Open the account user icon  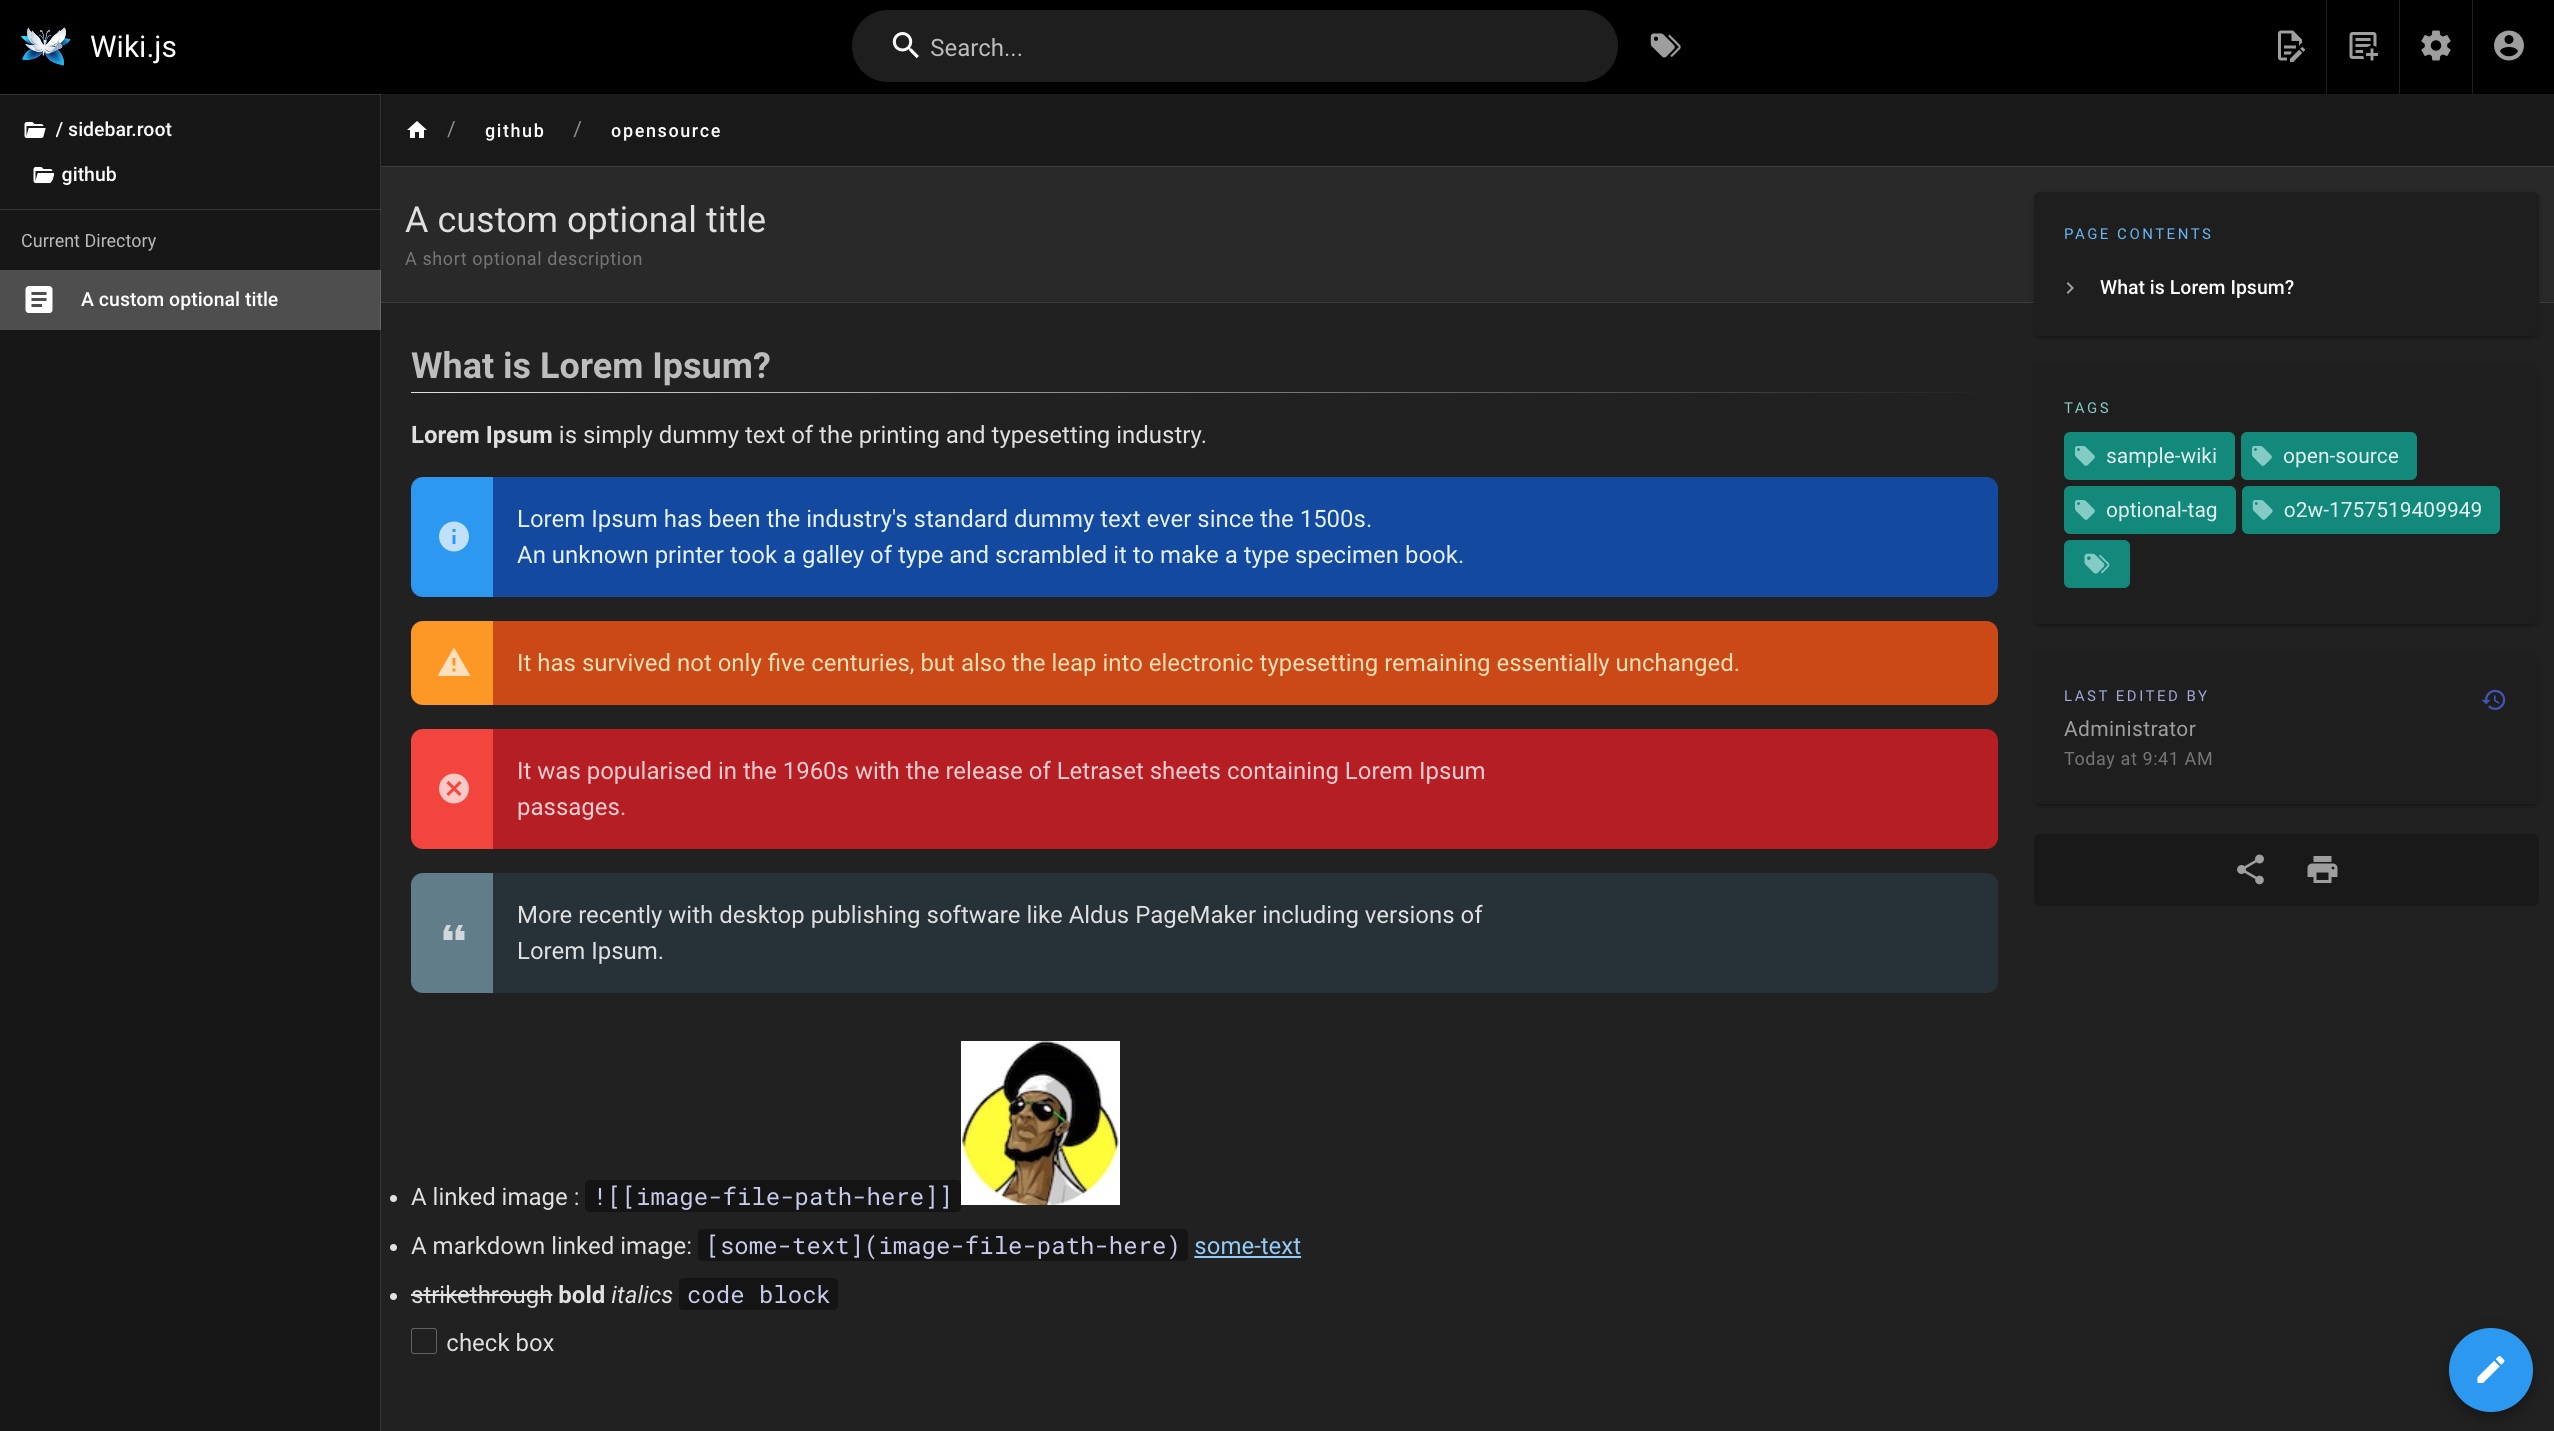point(2509,46)
